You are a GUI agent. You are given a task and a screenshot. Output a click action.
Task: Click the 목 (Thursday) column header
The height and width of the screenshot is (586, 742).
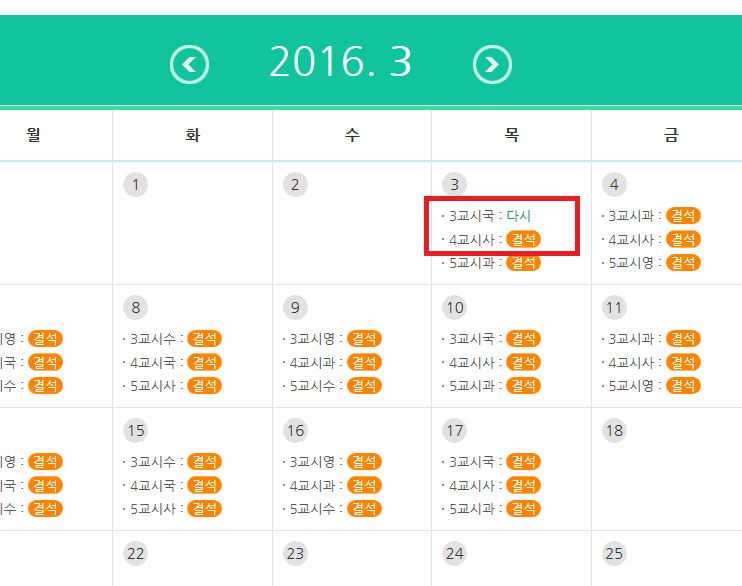511,135
